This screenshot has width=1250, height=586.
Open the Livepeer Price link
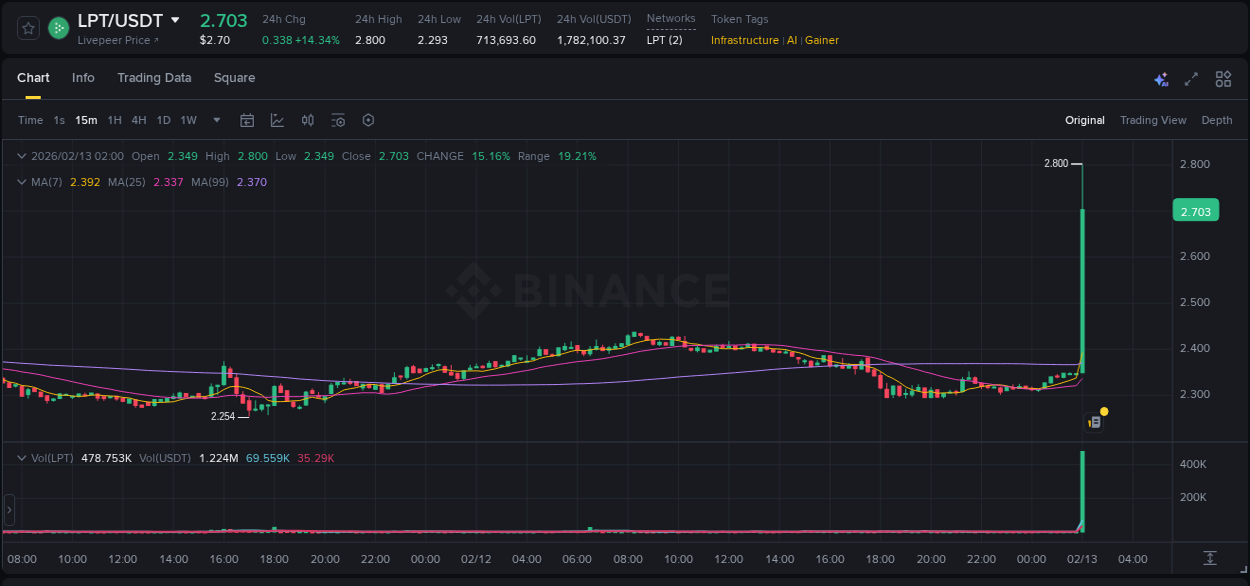[118, 40]
